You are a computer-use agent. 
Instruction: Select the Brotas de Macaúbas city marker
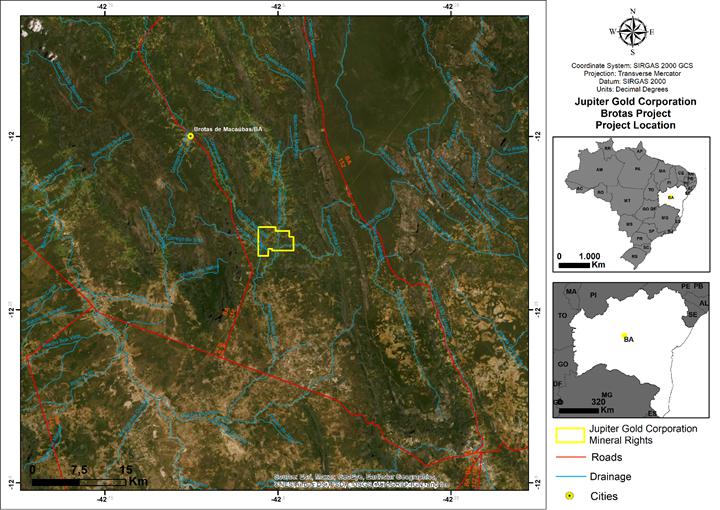coord(189,136)
